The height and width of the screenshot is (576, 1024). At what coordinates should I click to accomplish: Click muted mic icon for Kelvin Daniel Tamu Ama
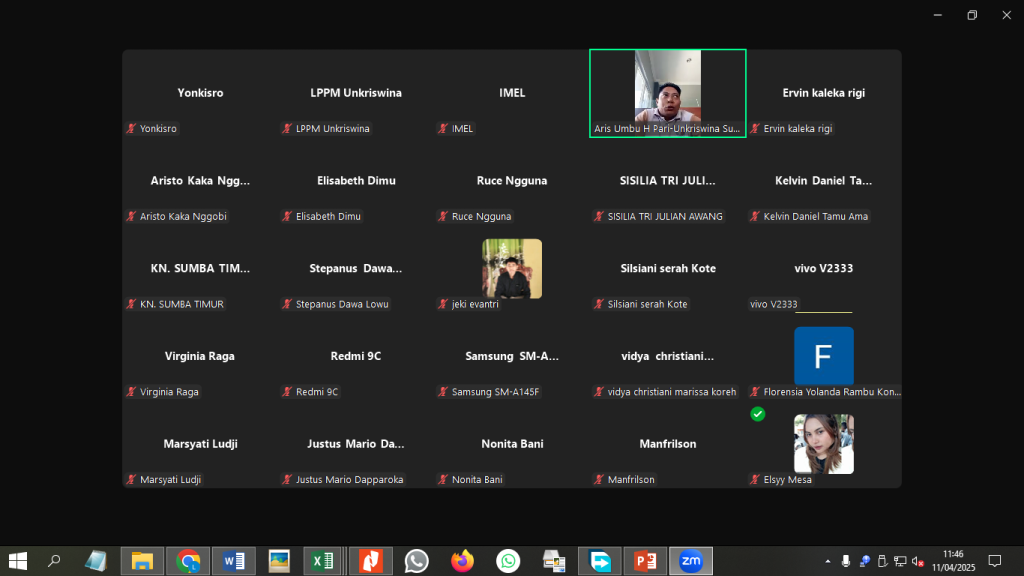coord(755,216)
